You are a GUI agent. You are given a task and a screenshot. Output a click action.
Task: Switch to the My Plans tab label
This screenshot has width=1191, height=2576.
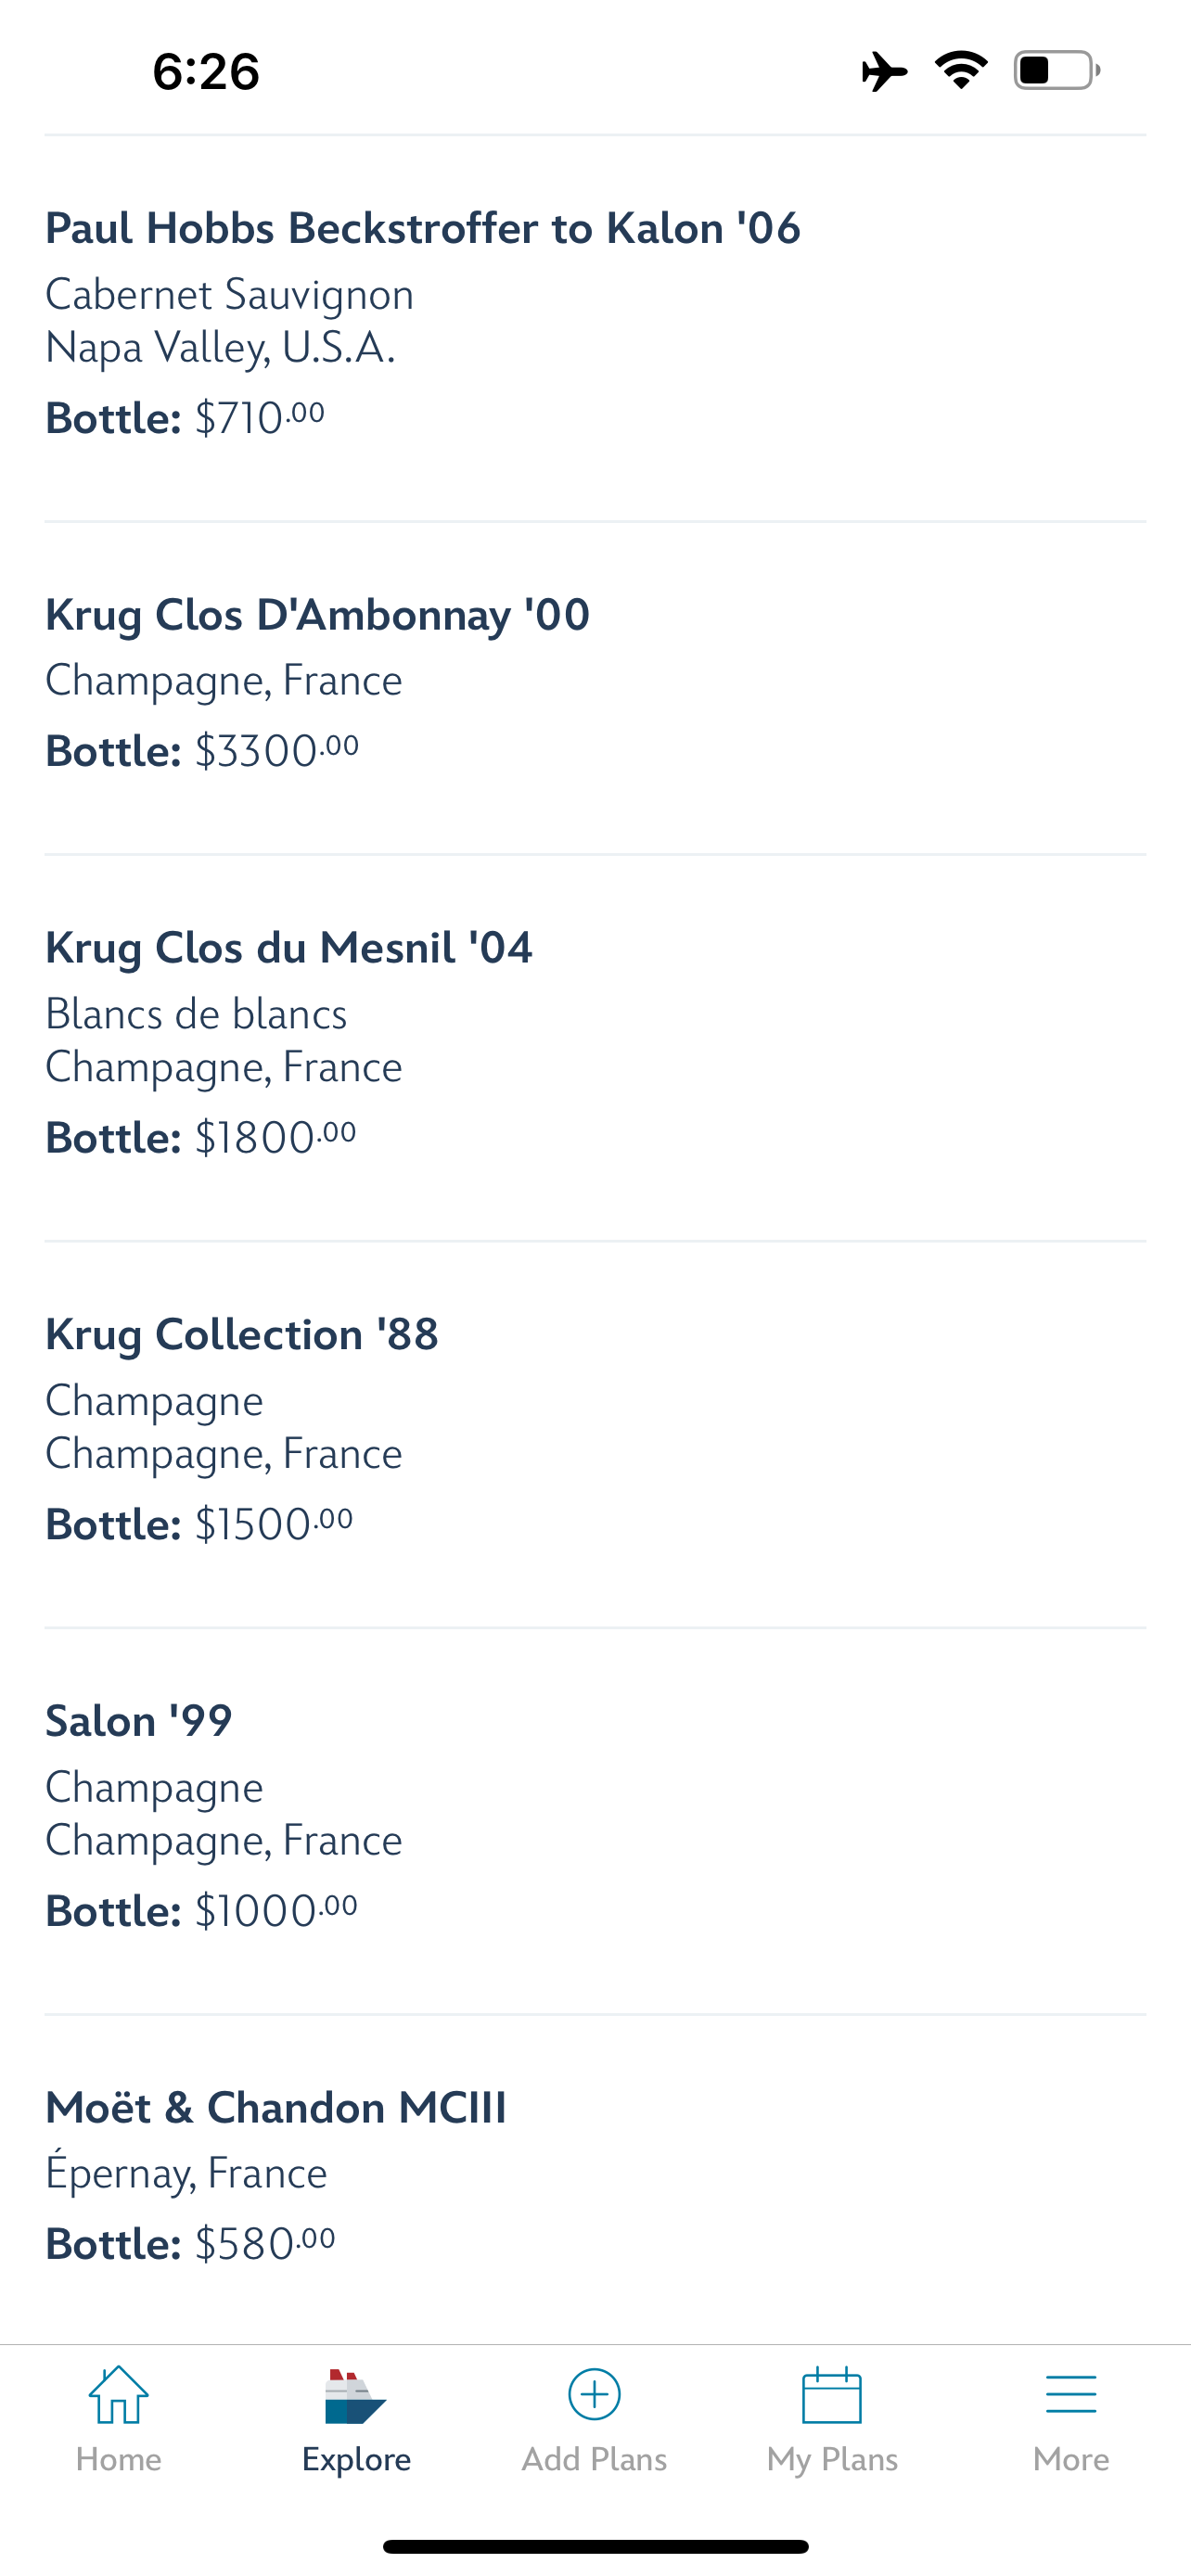[832, 2459]
